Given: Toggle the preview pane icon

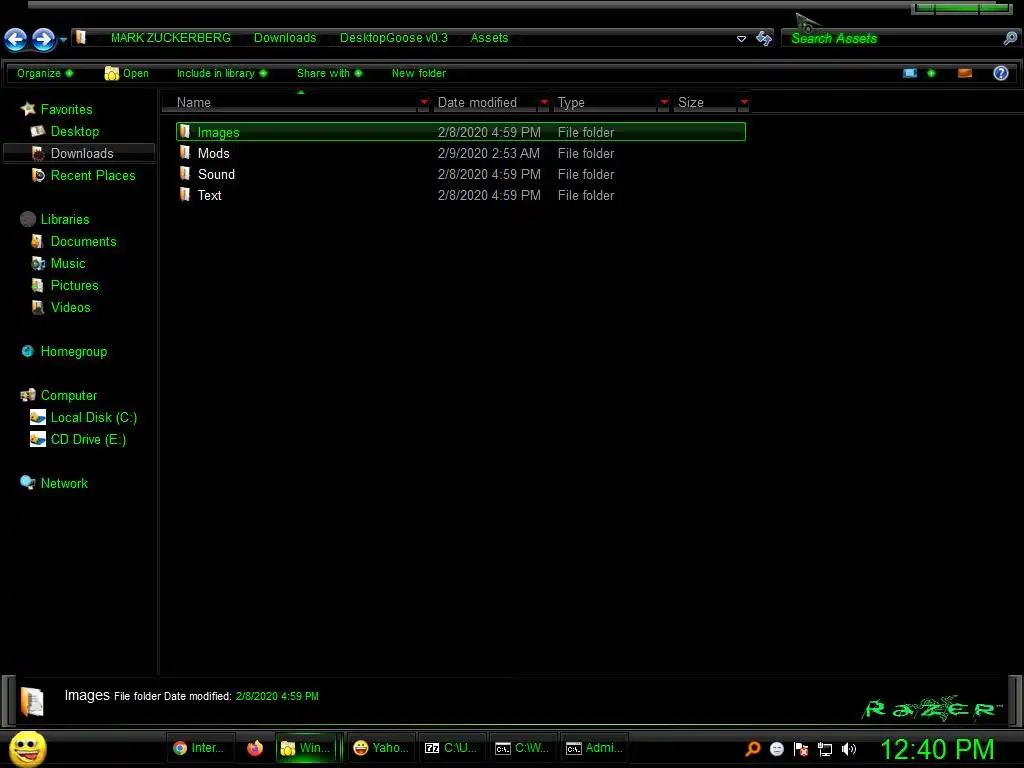Looking at the screenshot, I should click(965, 73).
